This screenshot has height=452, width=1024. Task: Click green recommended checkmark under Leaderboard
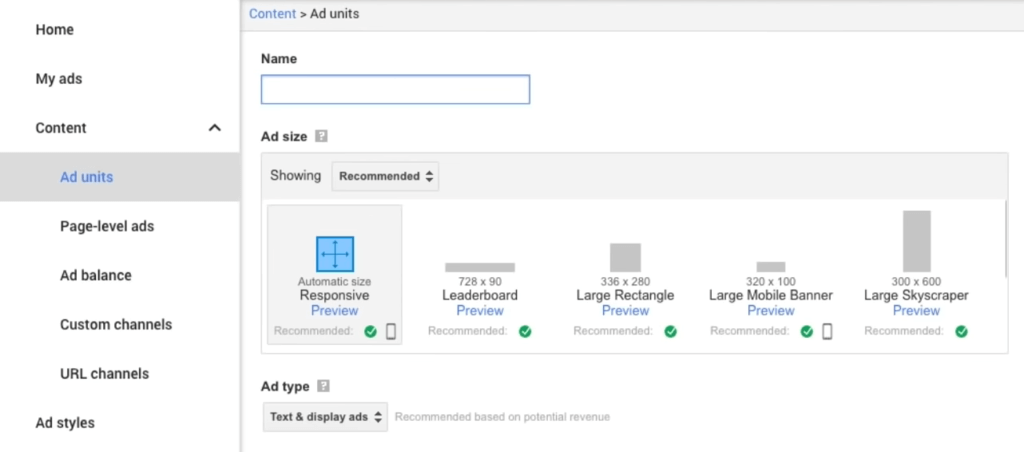[525, 331]
